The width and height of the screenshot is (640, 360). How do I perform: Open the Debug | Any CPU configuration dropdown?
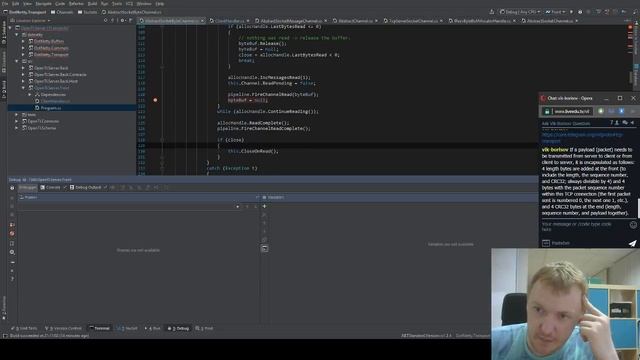[520, 12]
